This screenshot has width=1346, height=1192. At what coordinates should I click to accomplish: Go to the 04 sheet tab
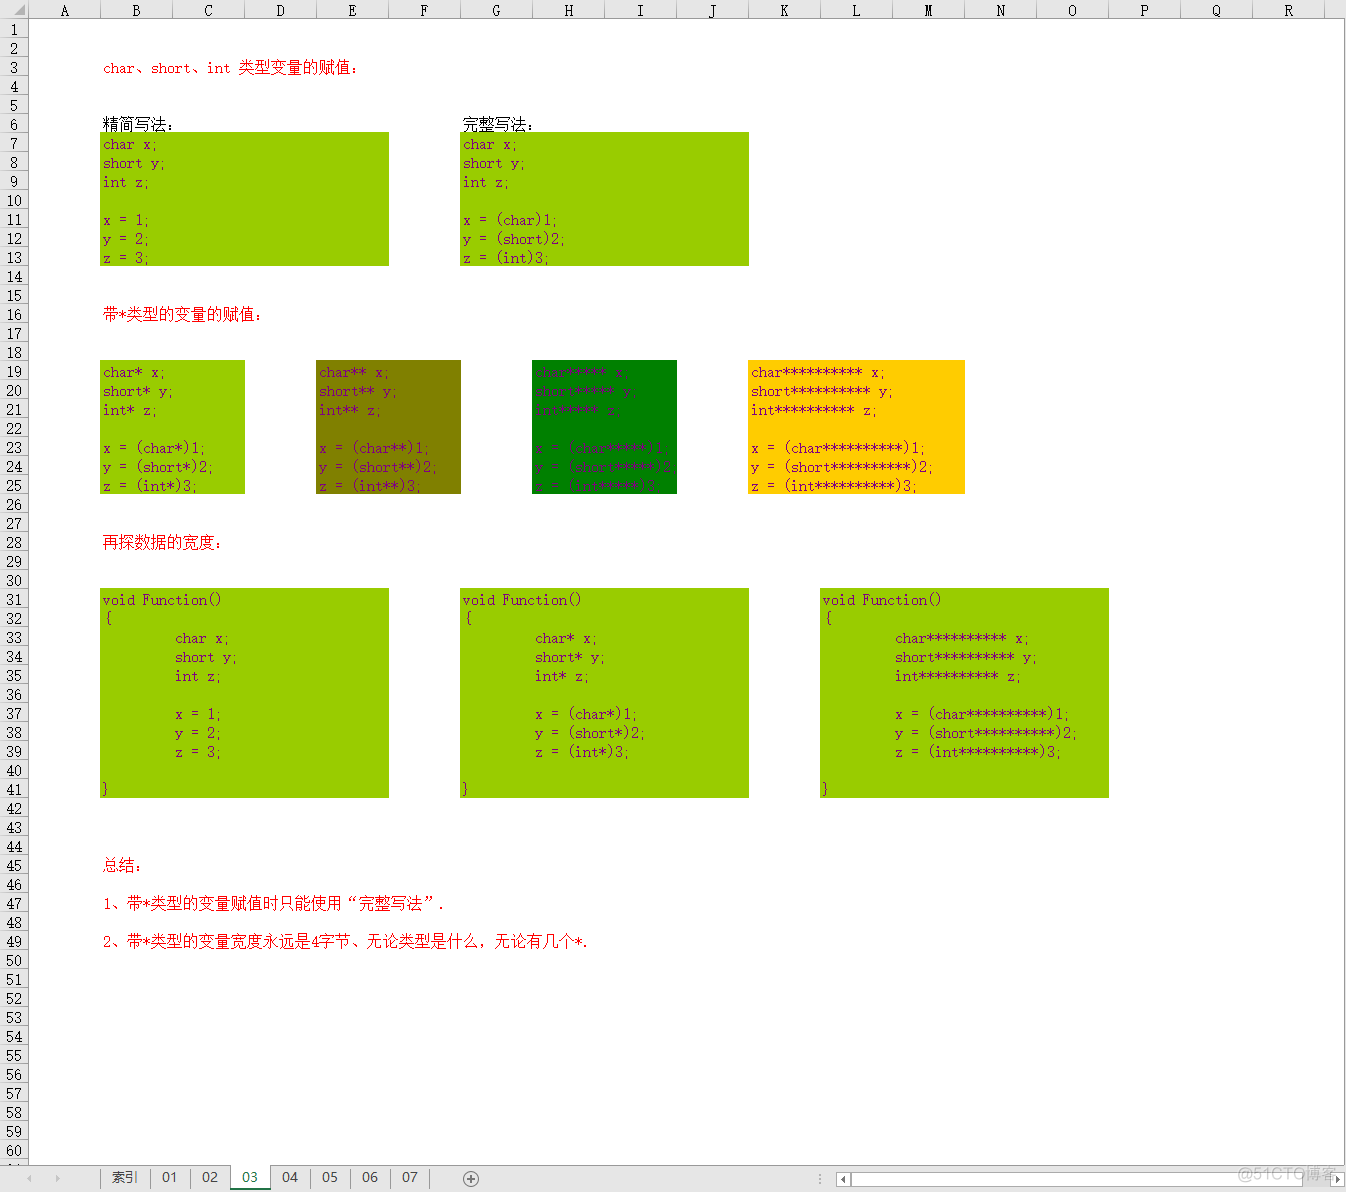click(x=290, y=1177)
